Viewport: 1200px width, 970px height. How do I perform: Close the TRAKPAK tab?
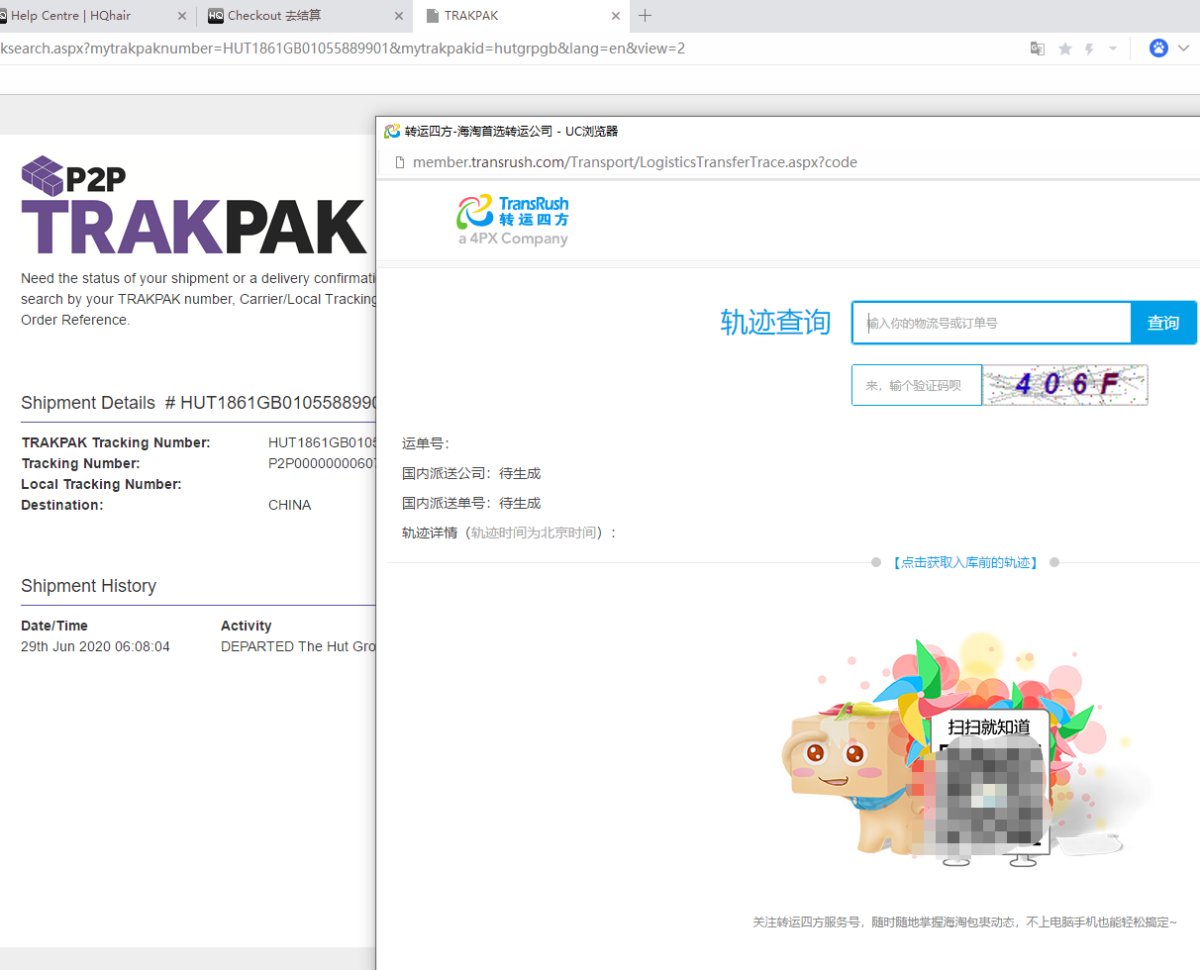pos(616,16)
